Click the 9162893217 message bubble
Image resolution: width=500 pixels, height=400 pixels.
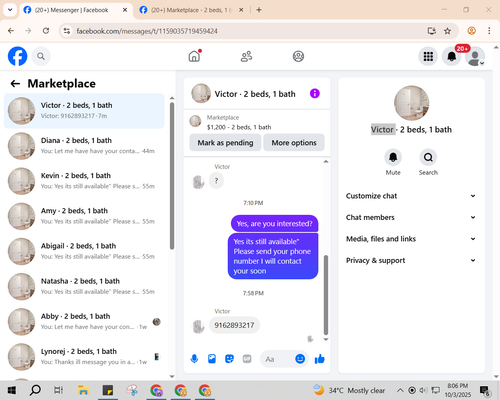tap(234, 325)
